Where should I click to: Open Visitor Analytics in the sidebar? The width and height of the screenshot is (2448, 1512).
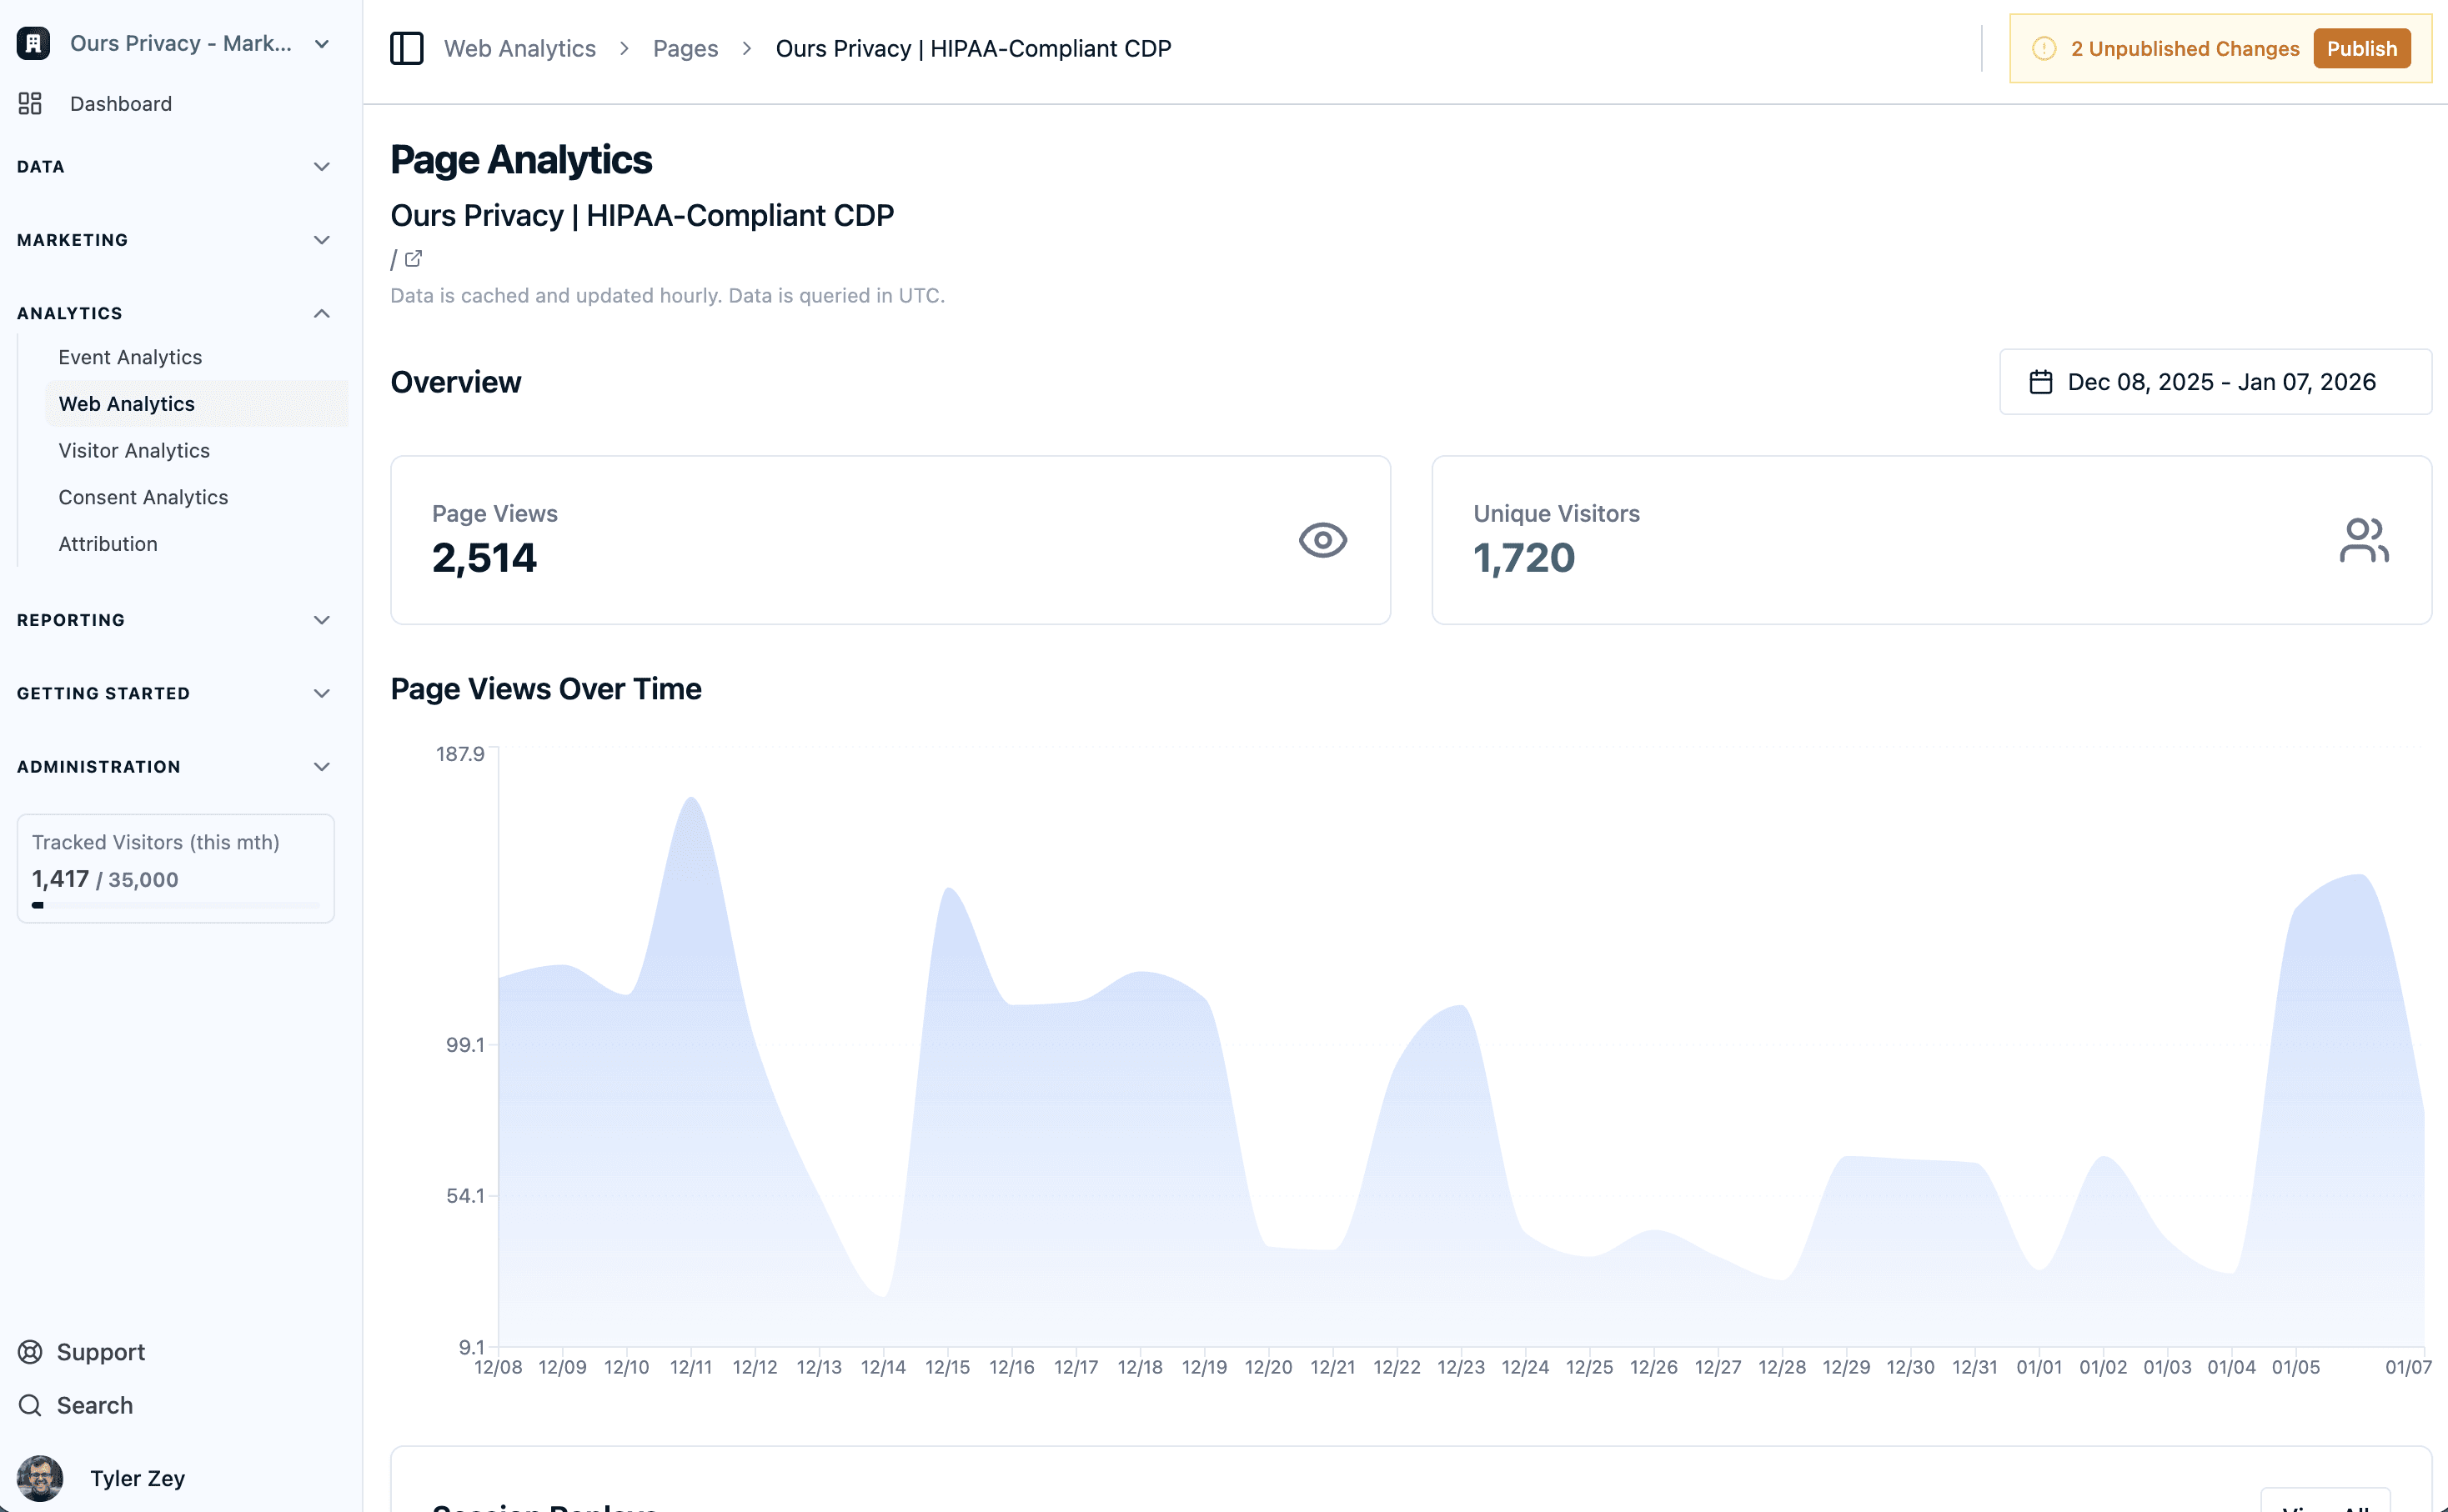[134, 450]
